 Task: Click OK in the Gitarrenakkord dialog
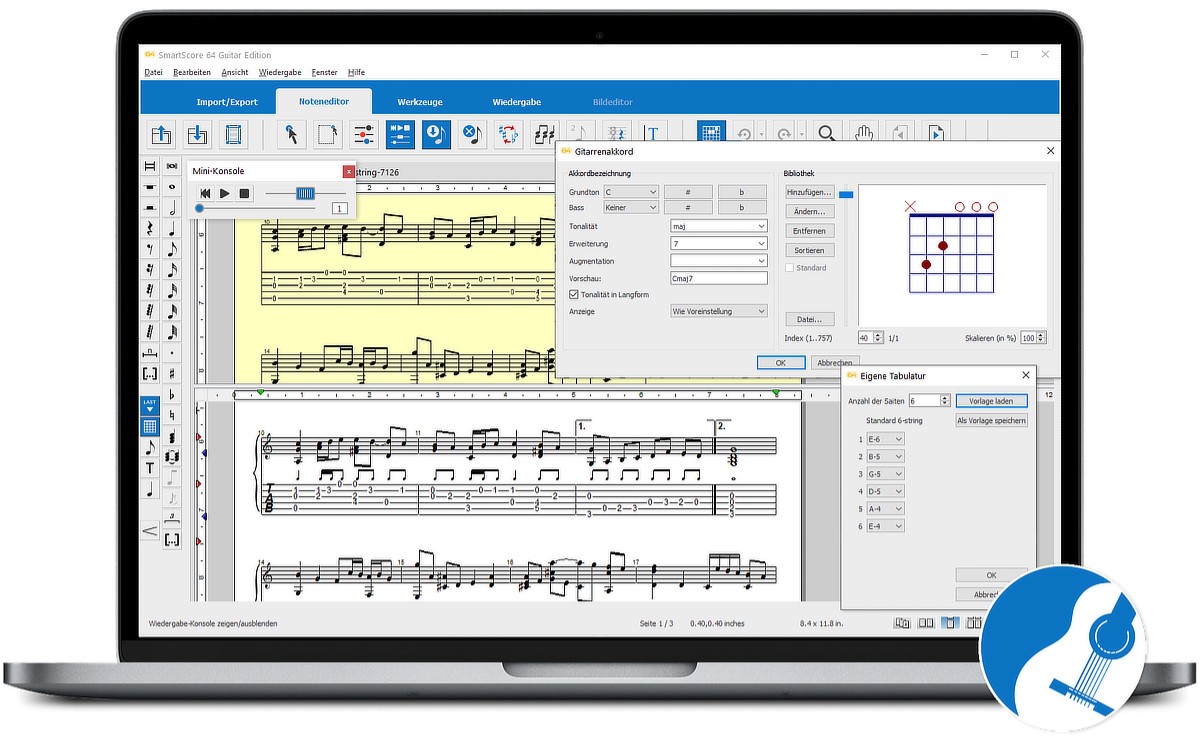pos(781,362)
